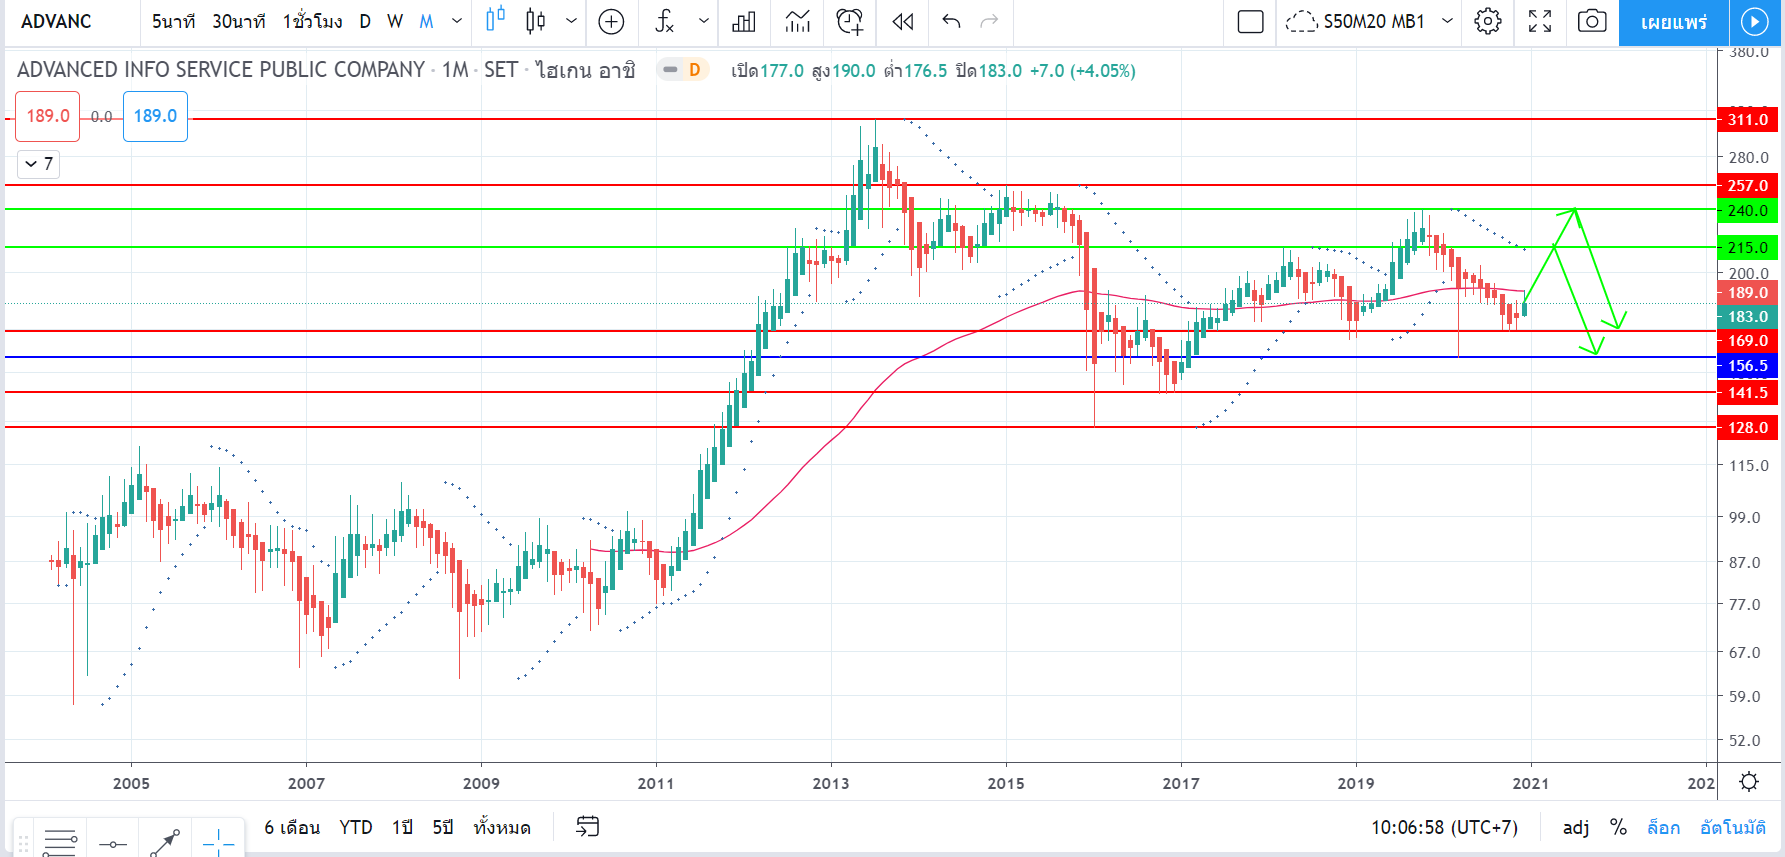Viewport: 1785px width, 857px height.
Task: Click the เผยแพร่ publish button
Action: 1674,22
